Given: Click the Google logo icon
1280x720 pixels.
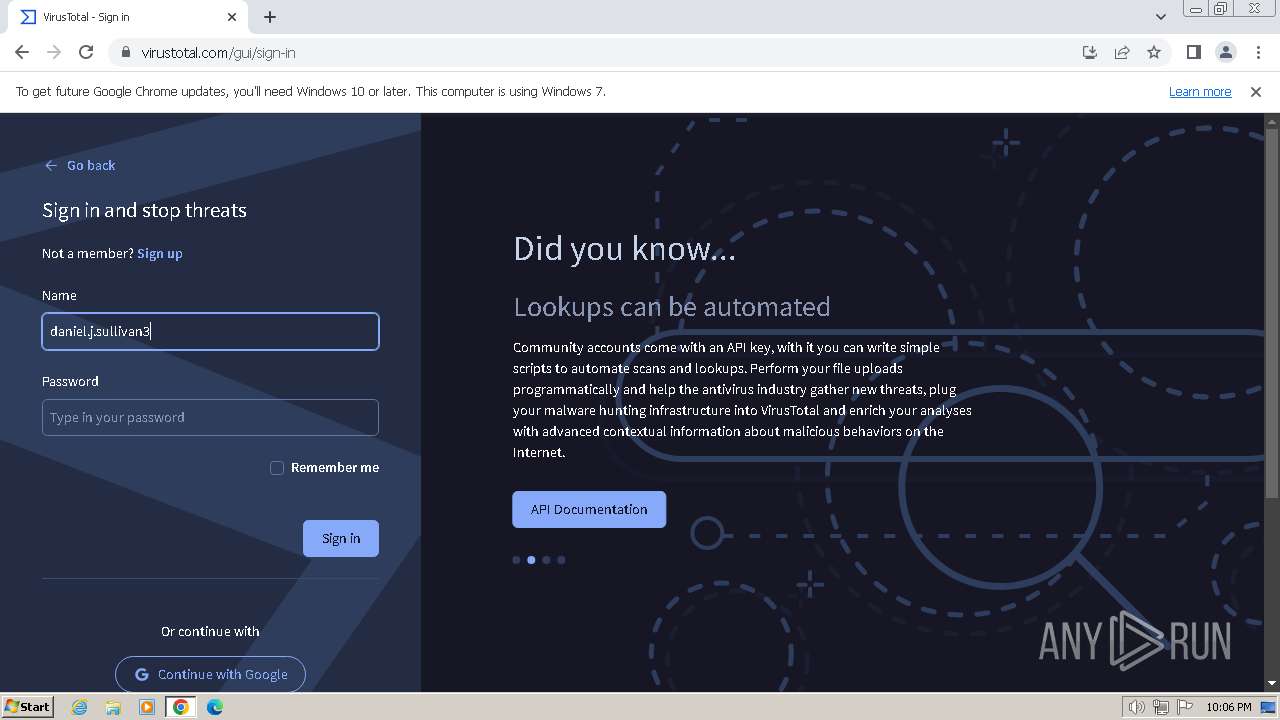Looking at the screenshot, I should point(142,674).
